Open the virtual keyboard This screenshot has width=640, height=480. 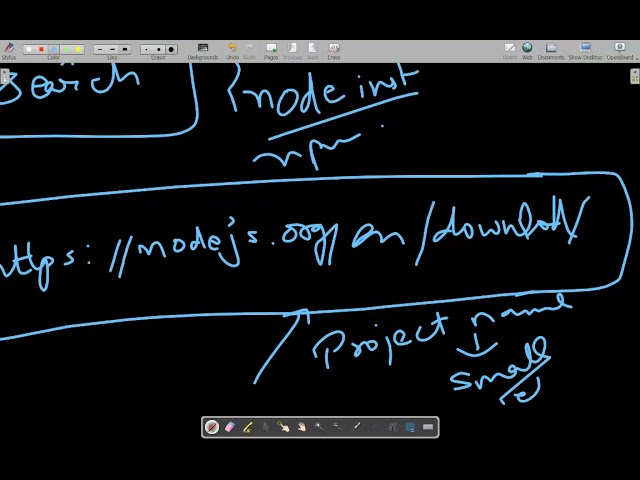pyautogui.click(x=428, y=427)
